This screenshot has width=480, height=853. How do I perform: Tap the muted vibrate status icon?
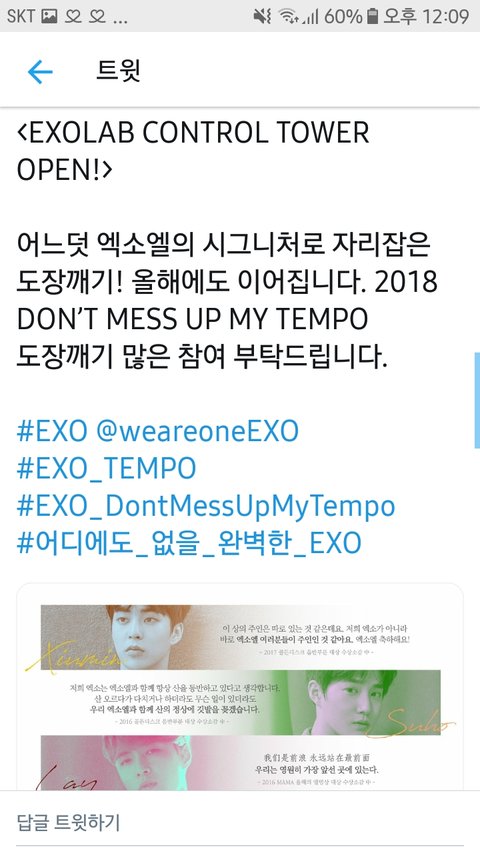pos(262,17)
